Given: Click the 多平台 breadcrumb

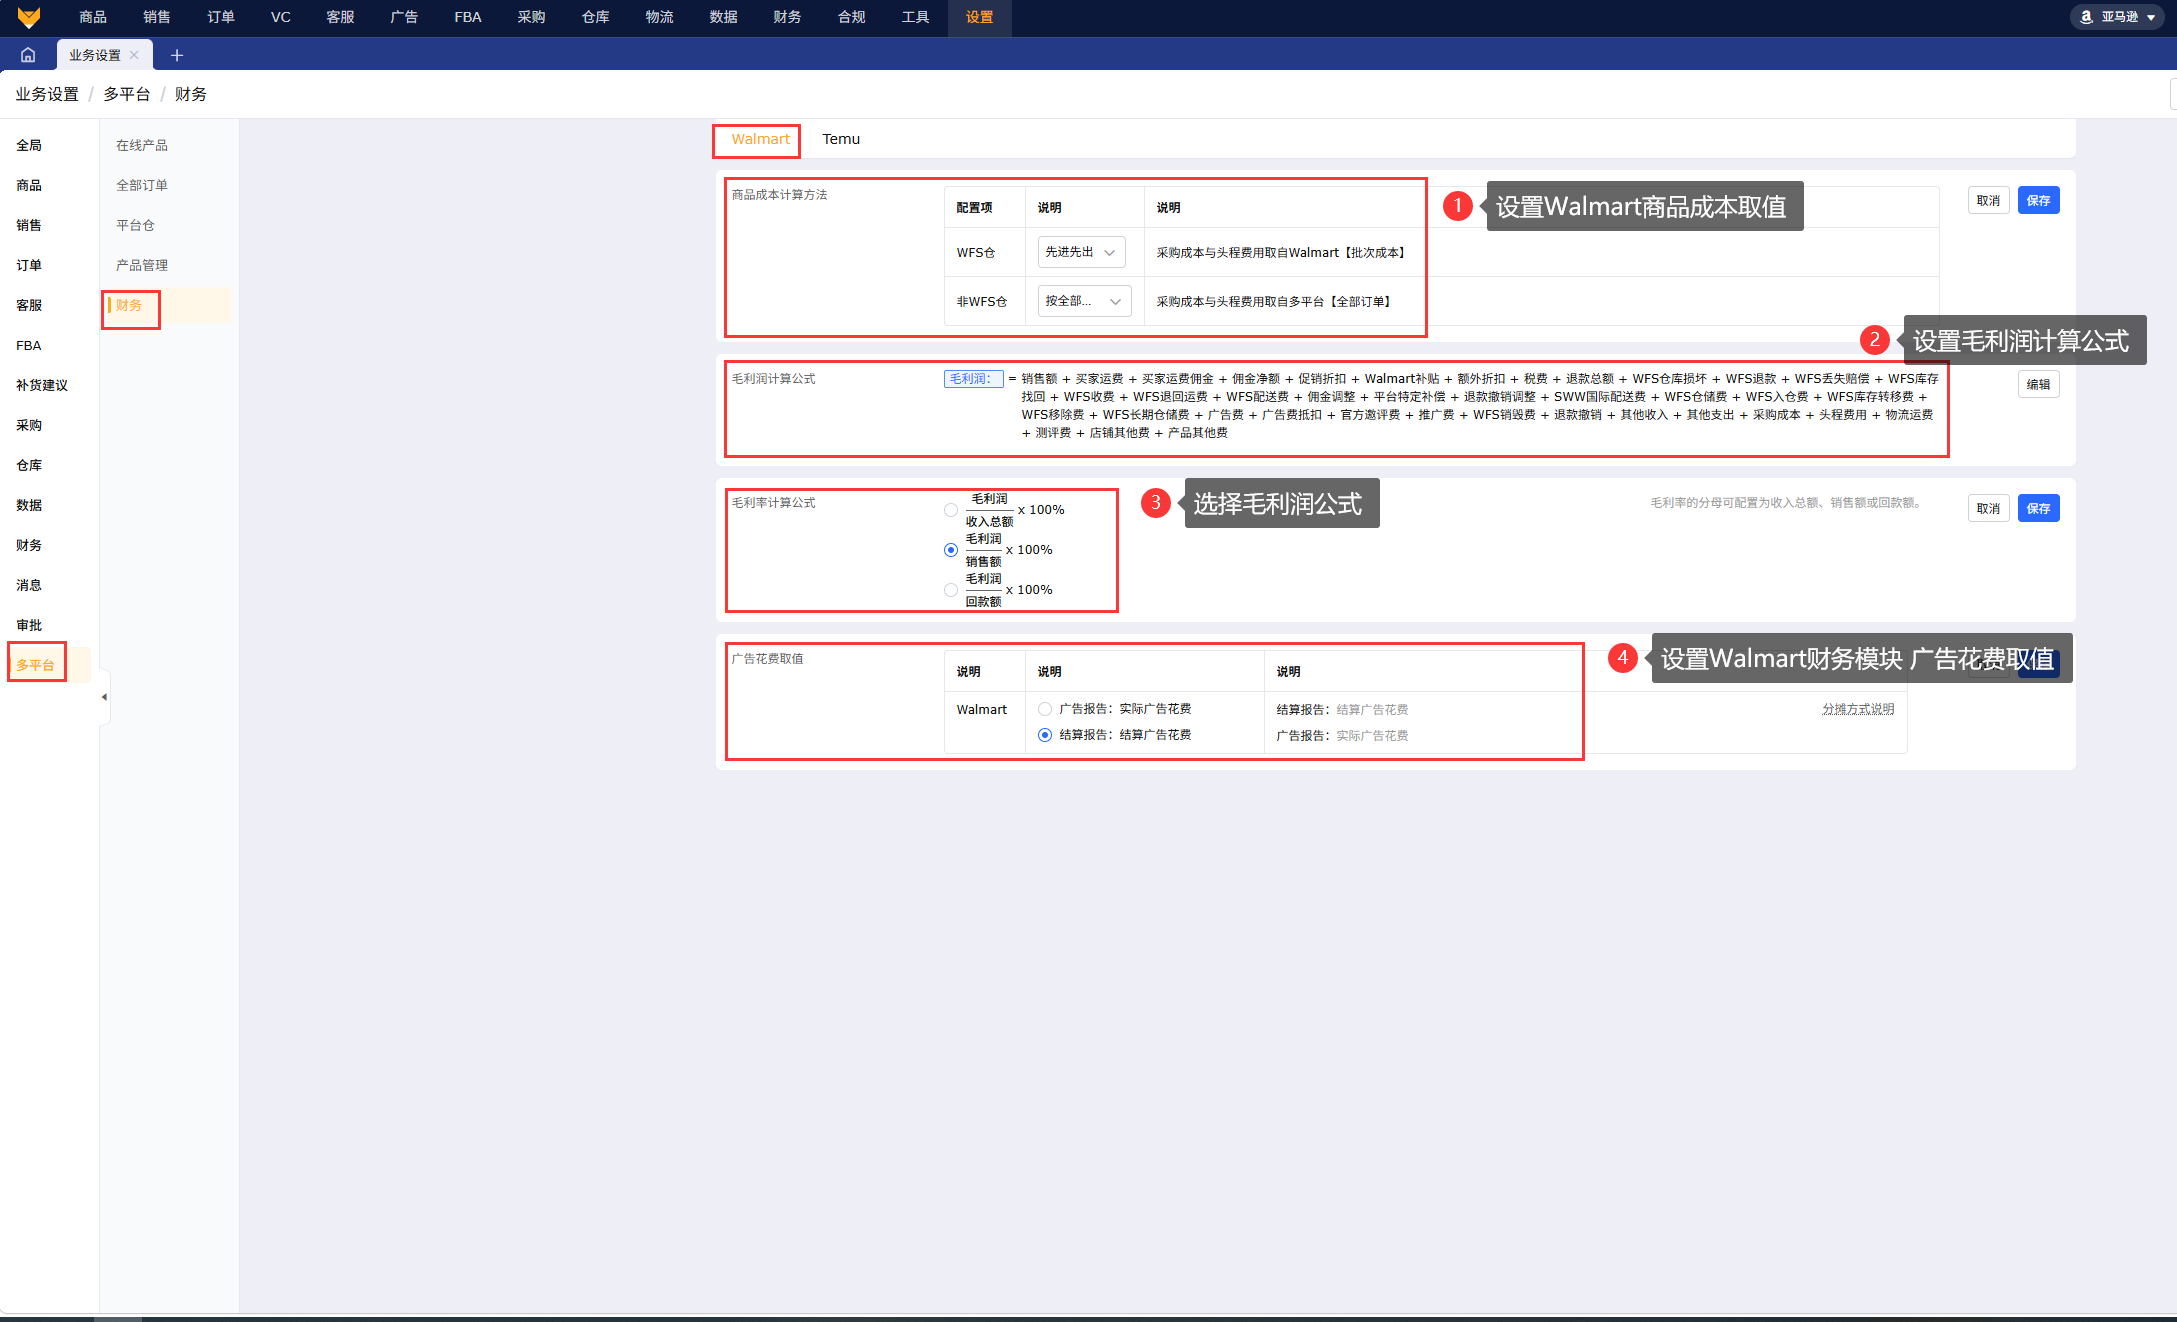Looking at the screenshot, I should click(x=127, y=94).
